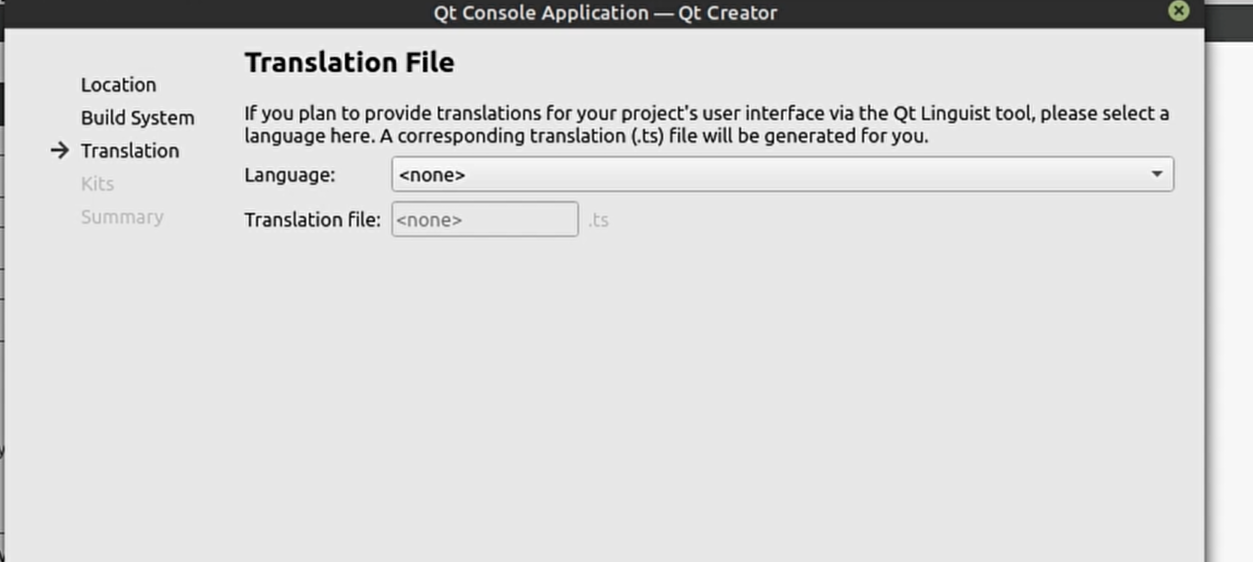Click the Language dropdown arrow
The image size is (1253, 562).
pyautogui.click(x=1157, y=174)
